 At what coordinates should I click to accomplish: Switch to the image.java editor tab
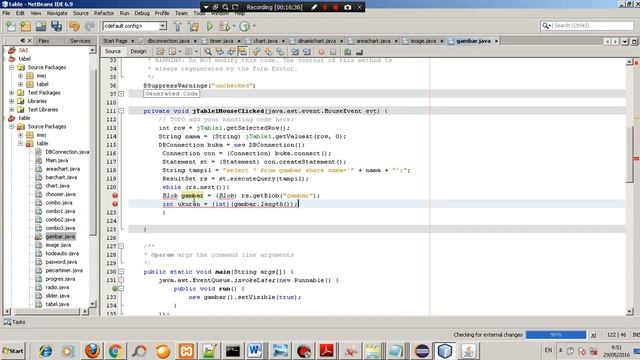point(423,41)
